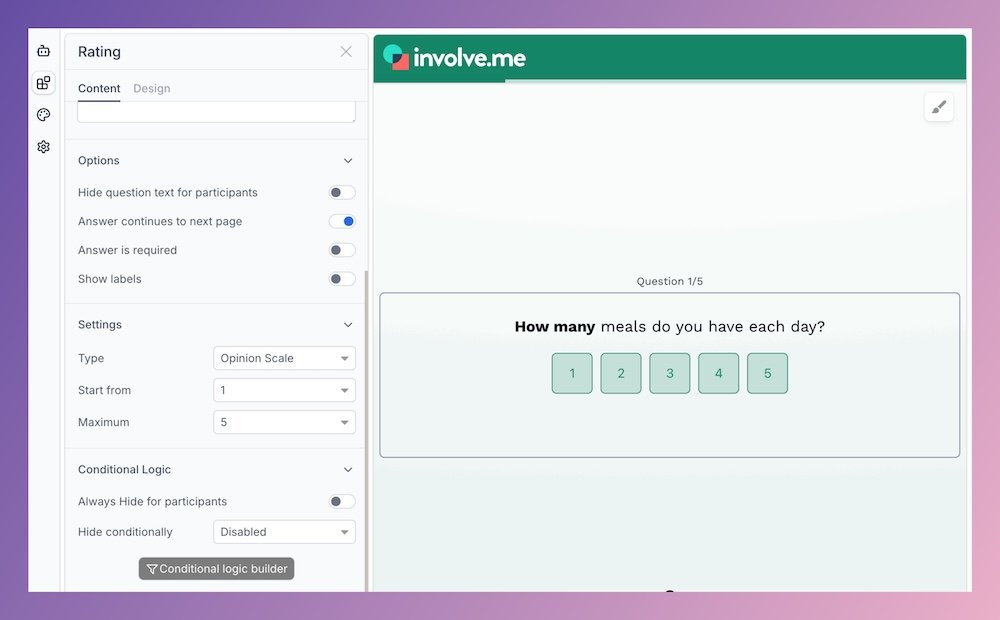
Task: Close the Rating panel with the X
Action: 346,51
